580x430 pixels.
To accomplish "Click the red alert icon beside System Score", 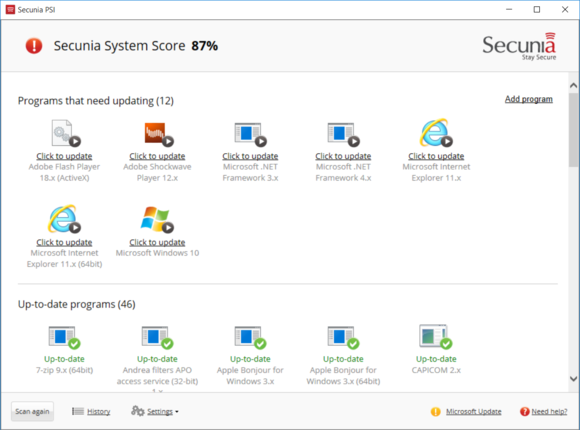I will pyautogui.click(x=34, y=46).
